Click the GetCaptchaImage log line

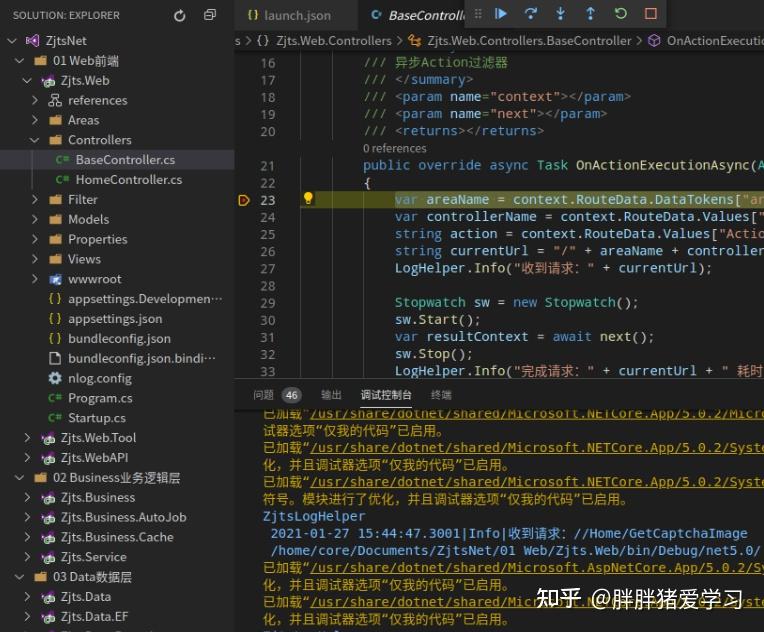point(509,534)
